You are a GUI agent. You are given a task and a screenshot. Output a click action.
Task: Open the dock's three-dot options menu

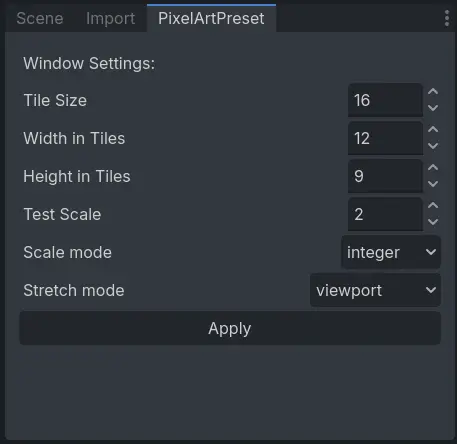[447, 18]
